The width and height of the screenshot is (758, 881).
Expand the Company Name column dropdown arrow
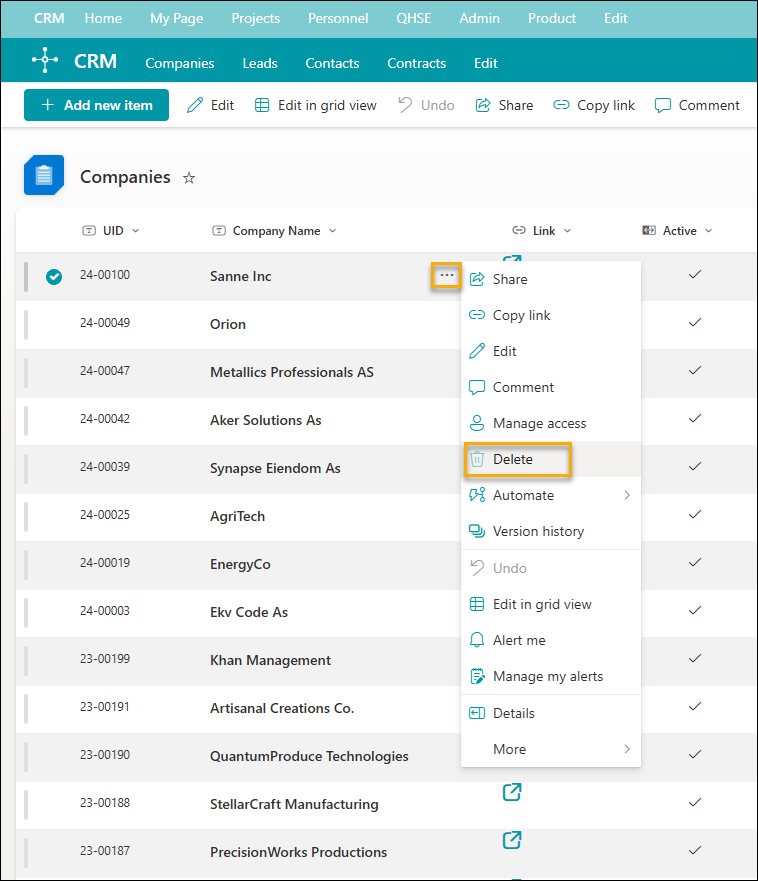coord(333,231)
